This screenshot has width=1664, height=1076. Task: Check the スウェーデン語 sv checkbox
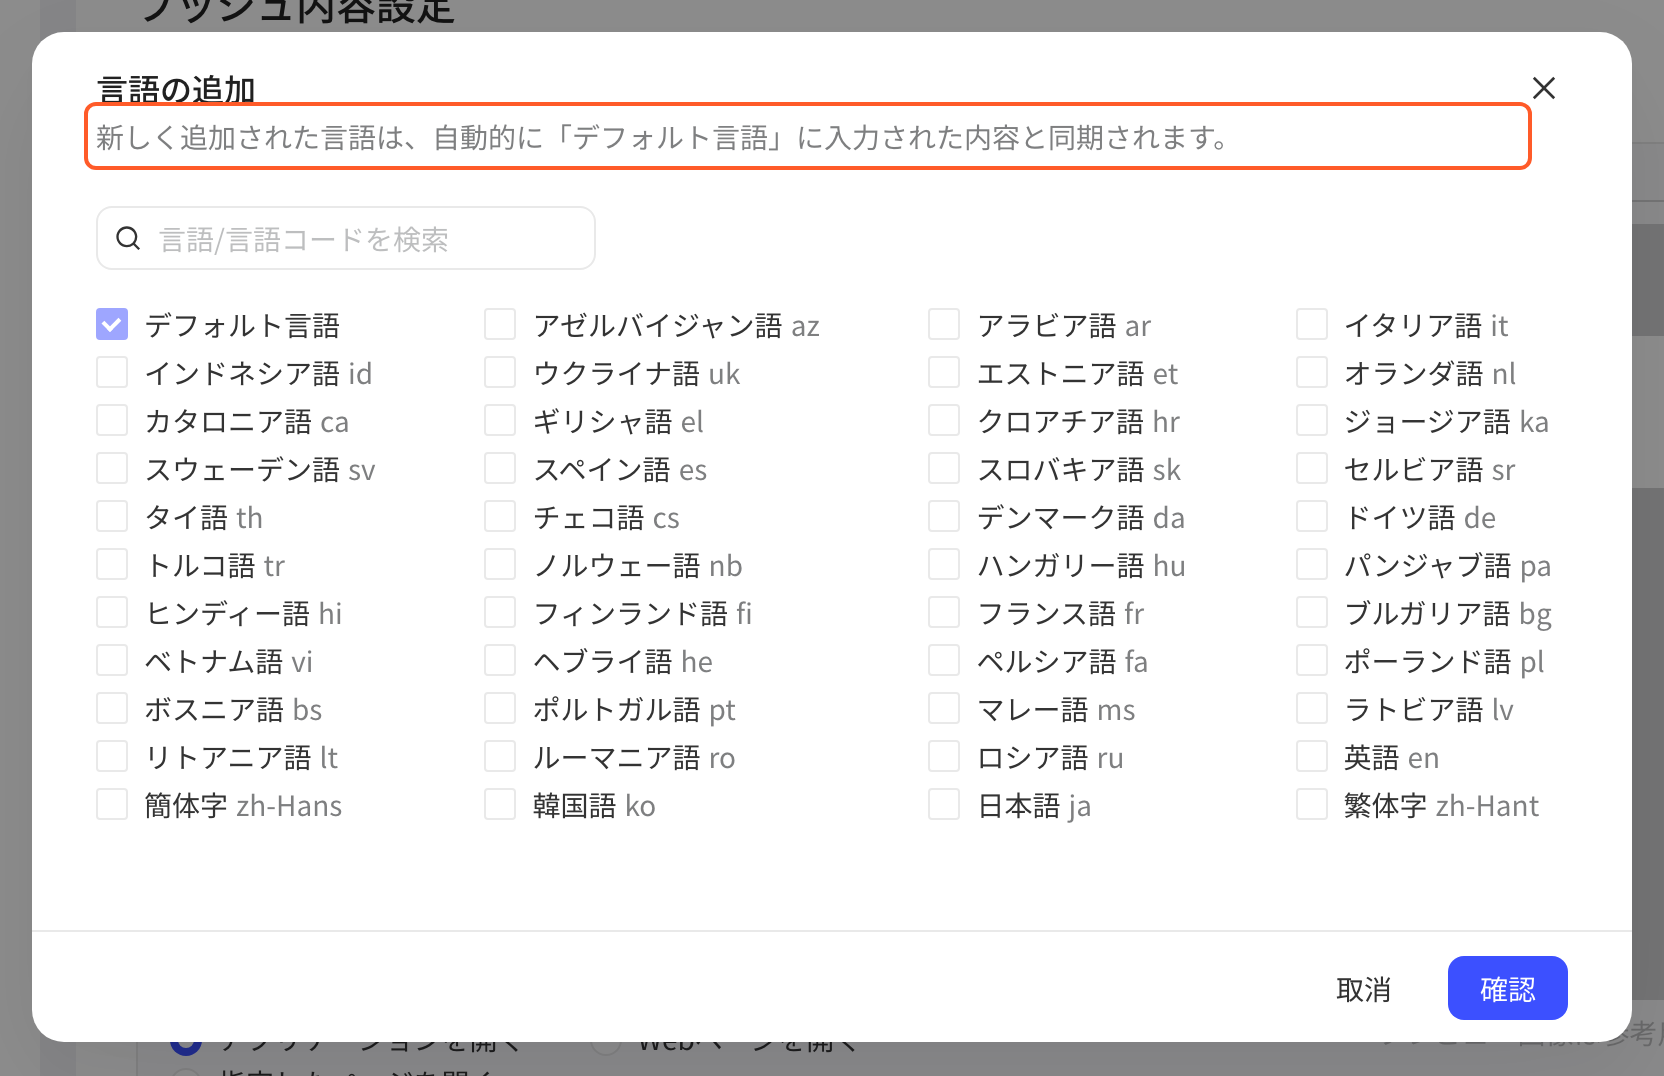pyautogui.click(x=112, y=468)
